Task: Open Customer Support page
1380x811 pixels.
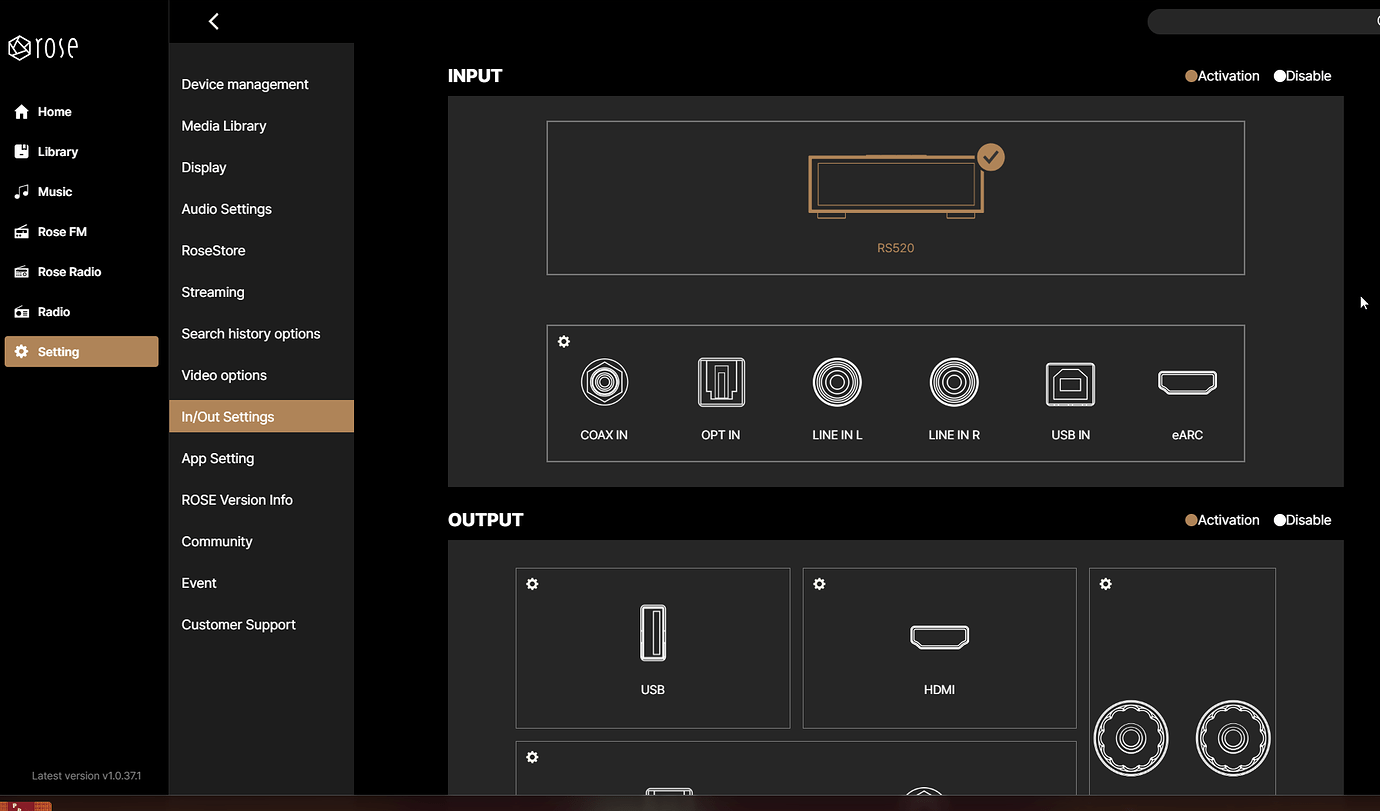Action: click(x=261, y=625)
